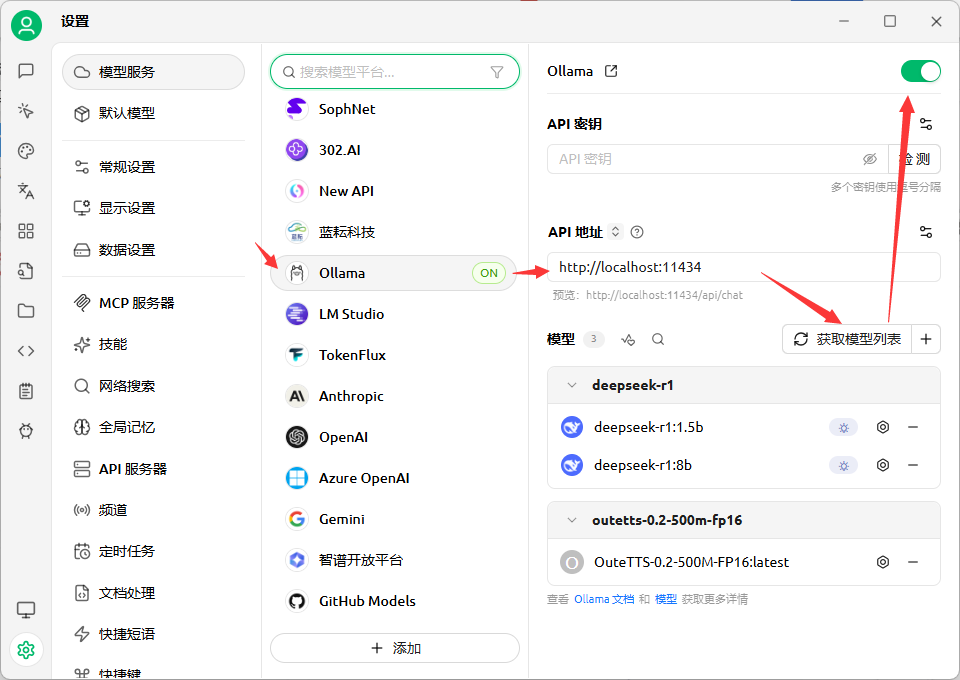Select the OpenAI provider
Screen dimensions: 960x680
pyautogui.click(x=393, y=437)
